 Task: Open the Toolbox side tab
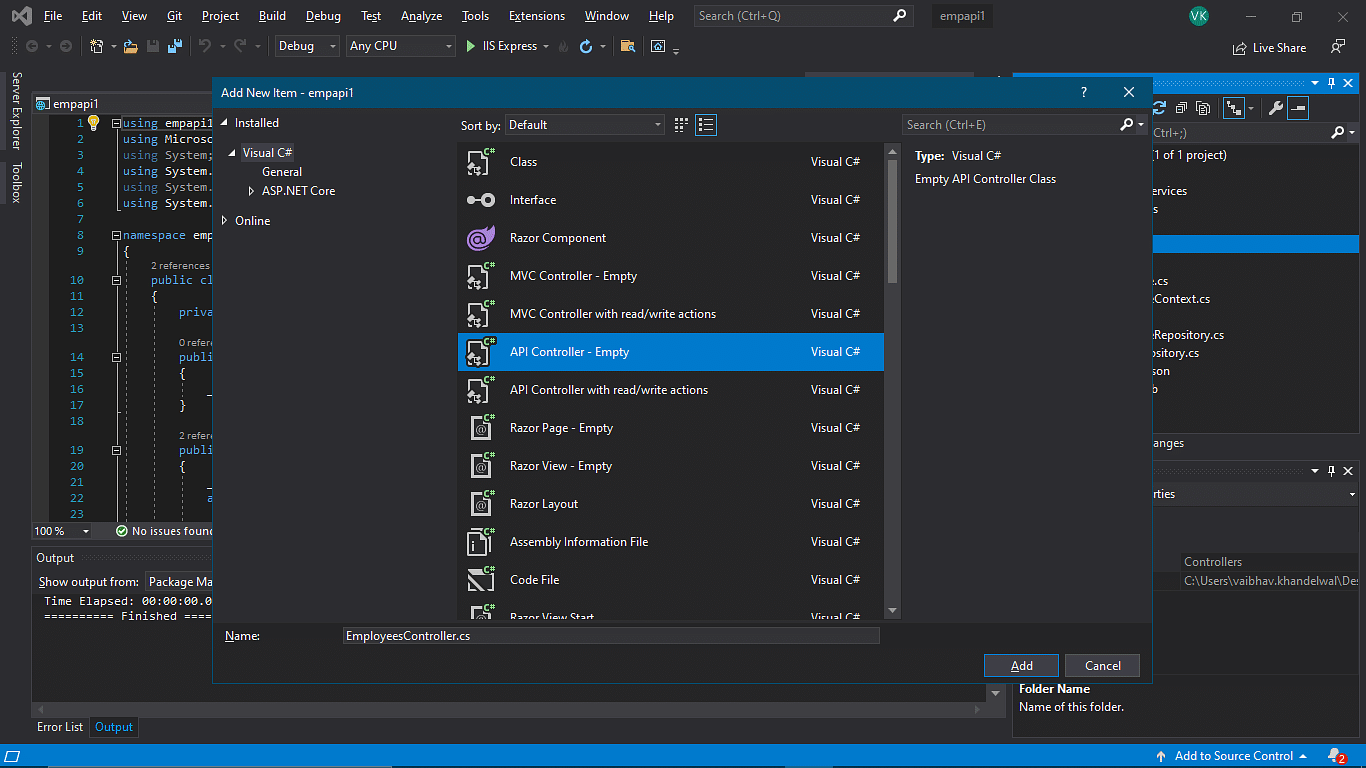[16, 183]
